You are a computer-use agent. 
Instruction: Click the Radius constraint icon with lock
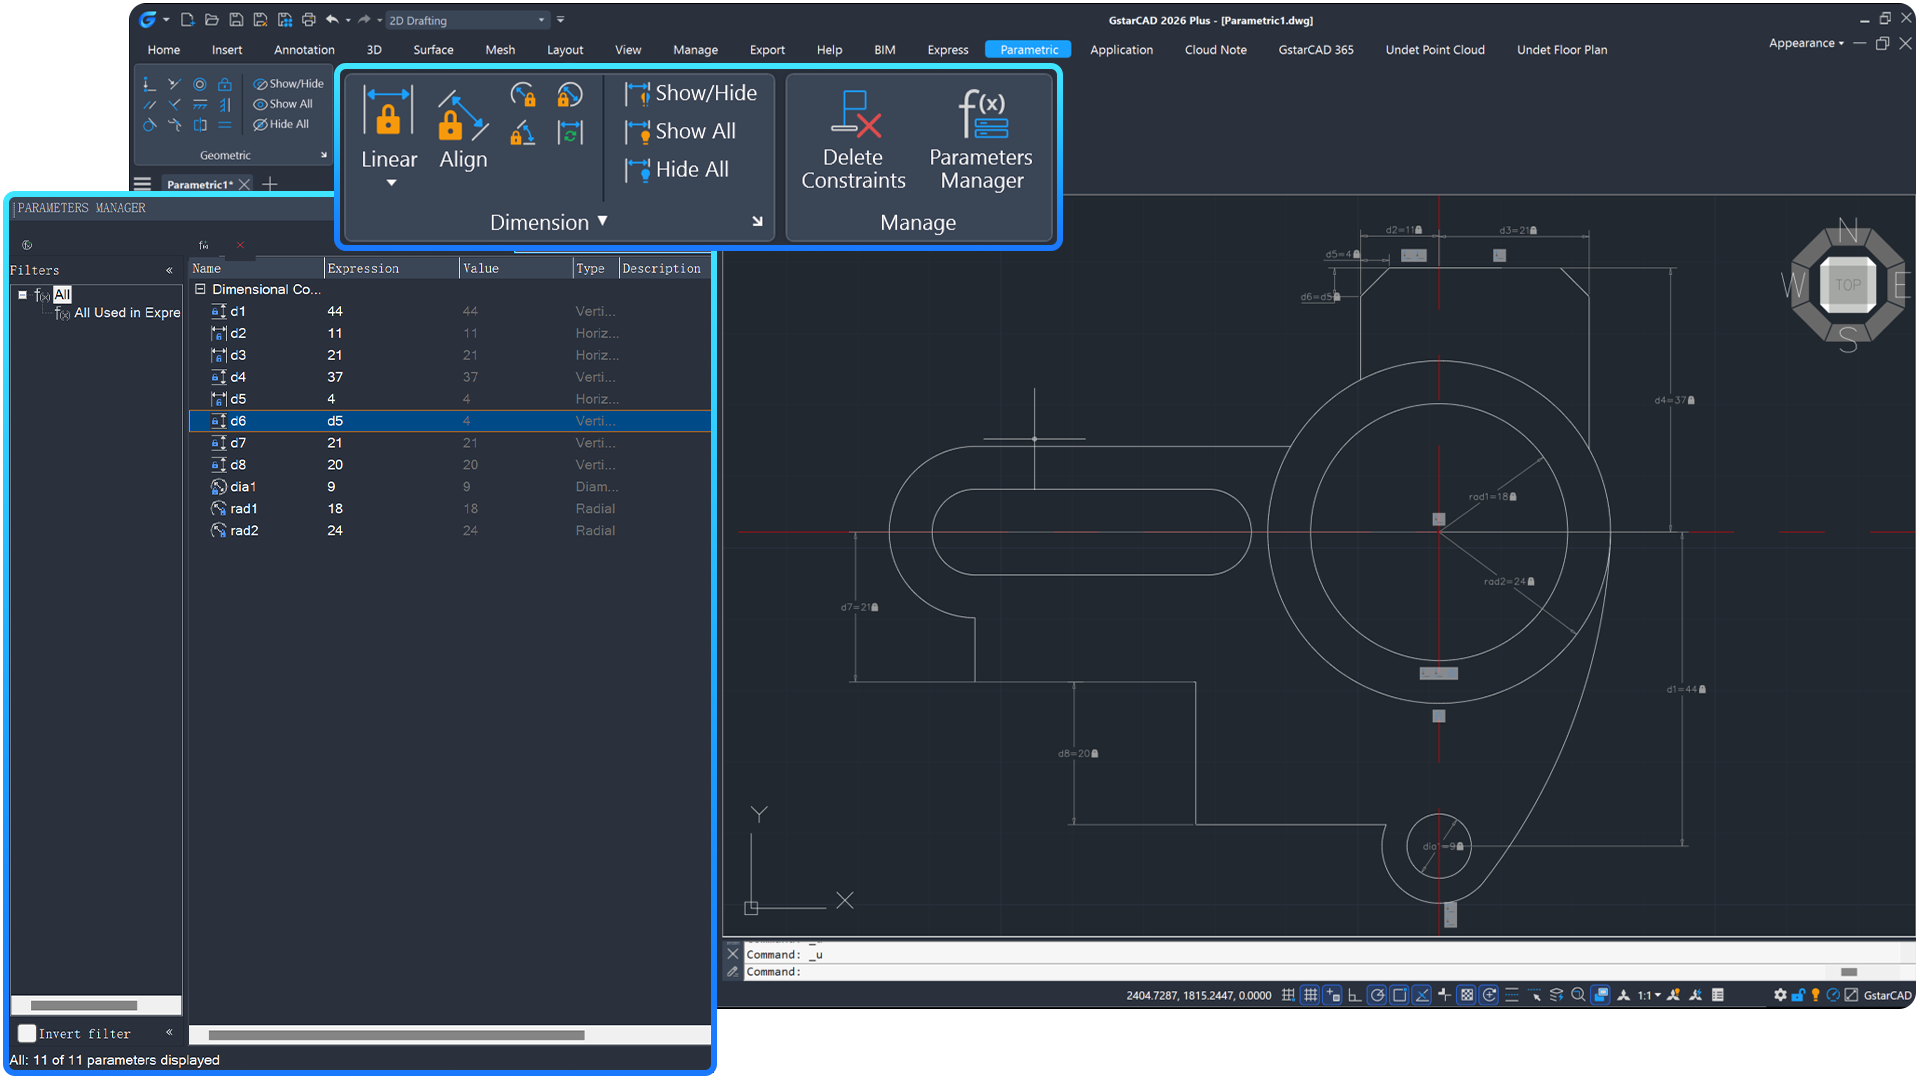(x=523, y=95)
